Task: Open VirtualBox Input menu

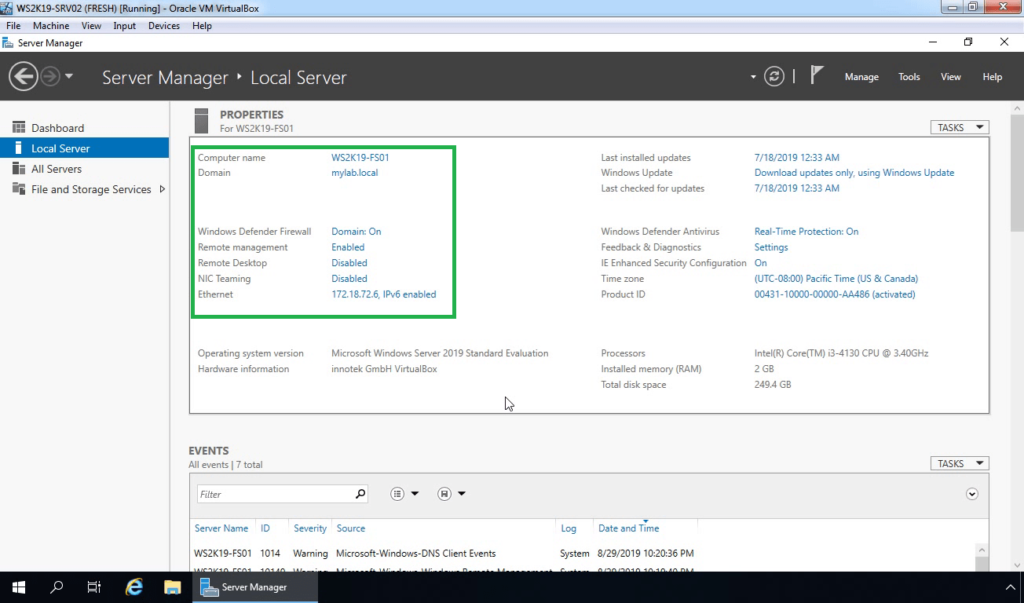Action: click(124, 25)
